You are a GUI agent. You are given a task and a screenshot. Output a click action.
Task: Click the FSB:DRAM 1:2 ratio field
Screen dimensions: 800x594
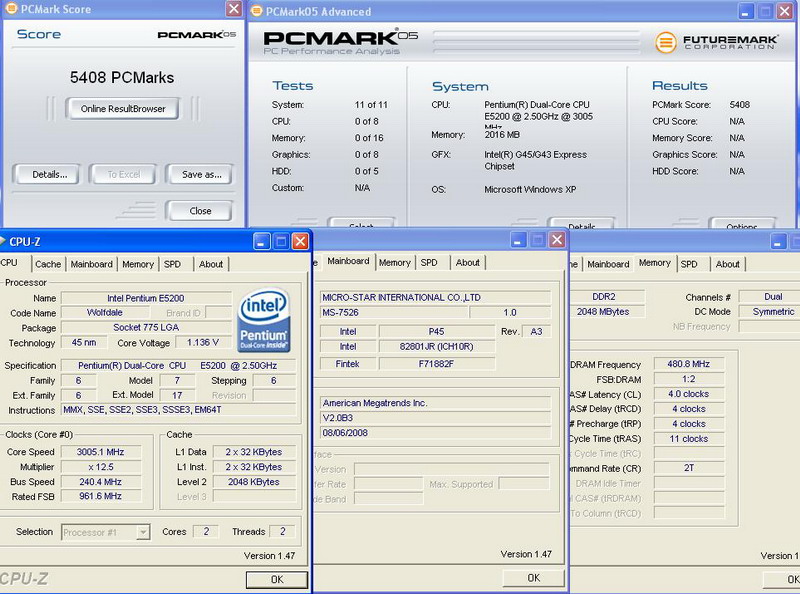click(689, 379)
